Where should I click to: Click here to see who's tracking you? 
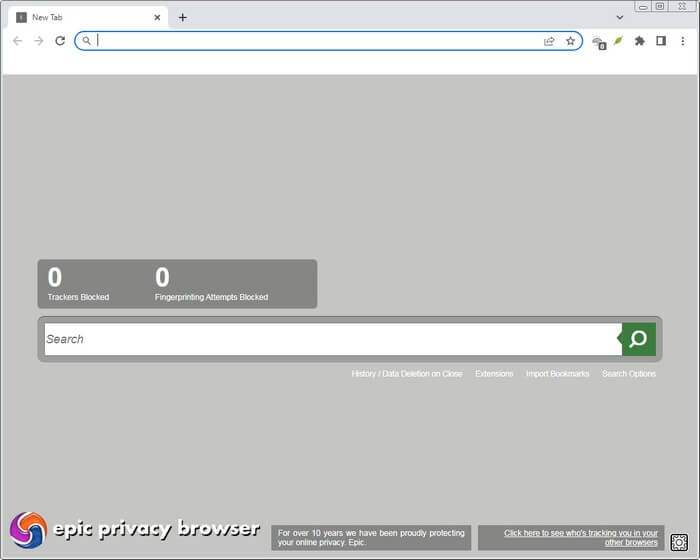click(580, 538)
